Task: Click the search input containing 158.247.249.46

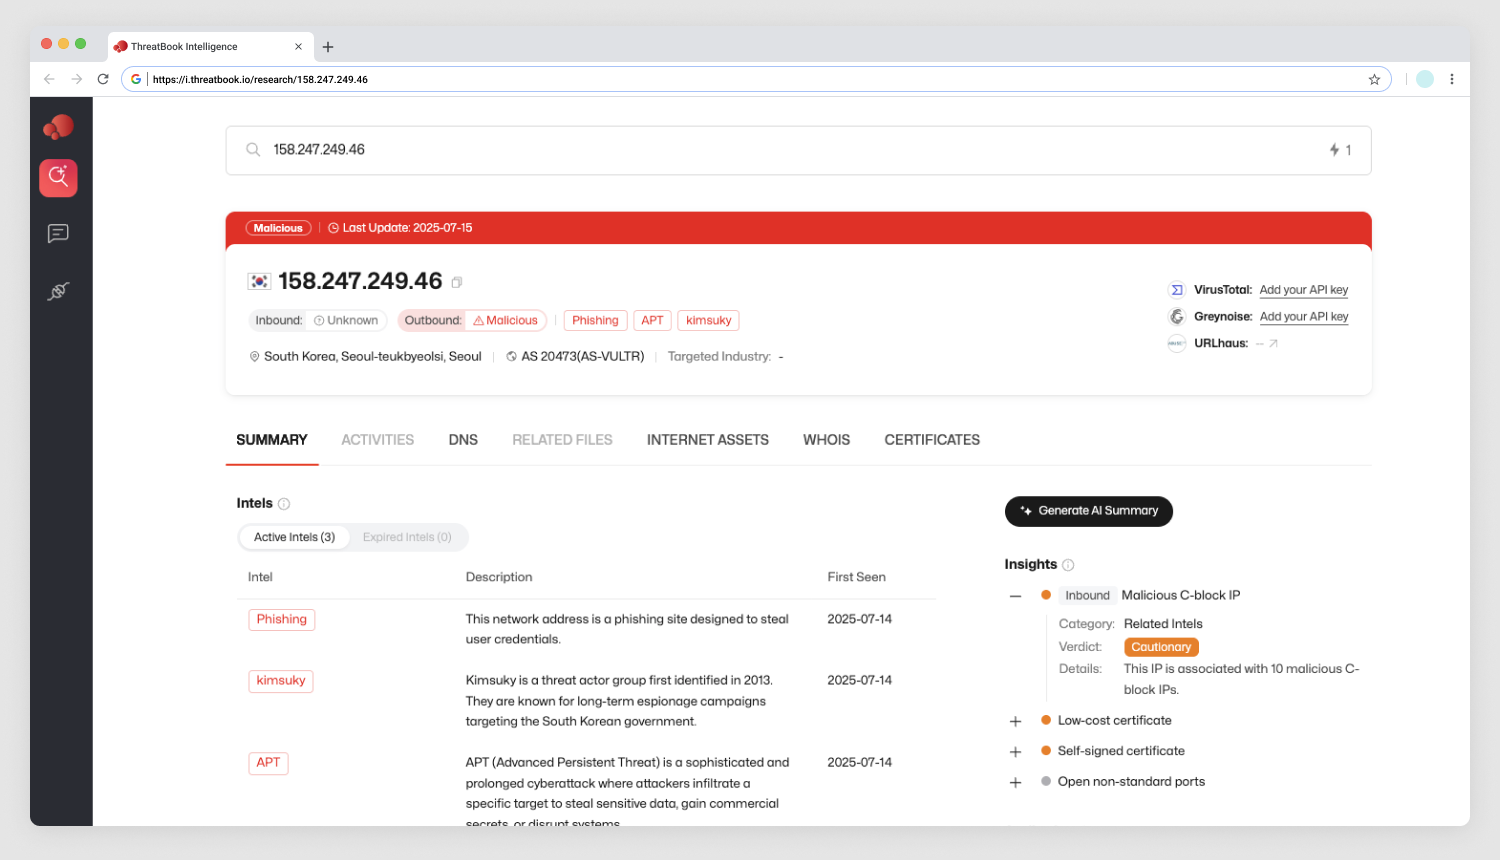Action: tap(700, 150)
